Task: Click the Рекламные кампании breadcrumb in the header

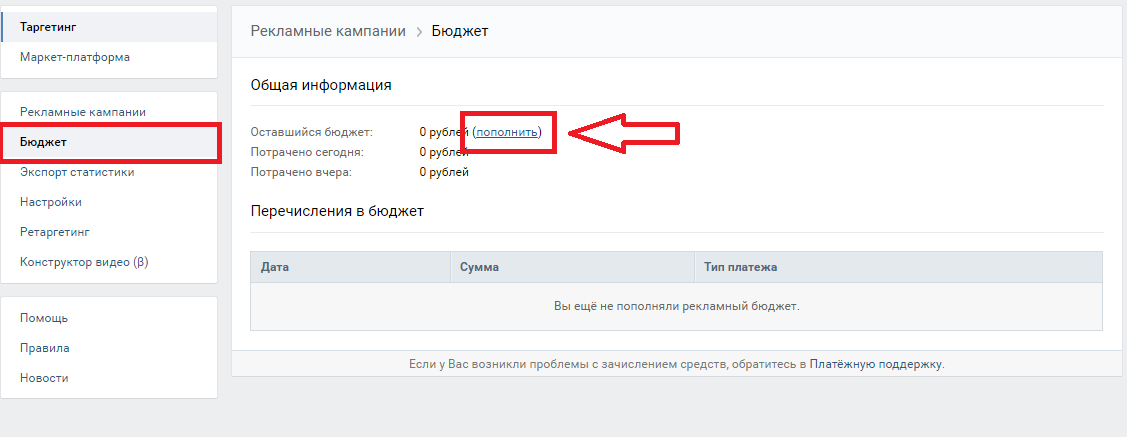Action: [x=328, y=31]
